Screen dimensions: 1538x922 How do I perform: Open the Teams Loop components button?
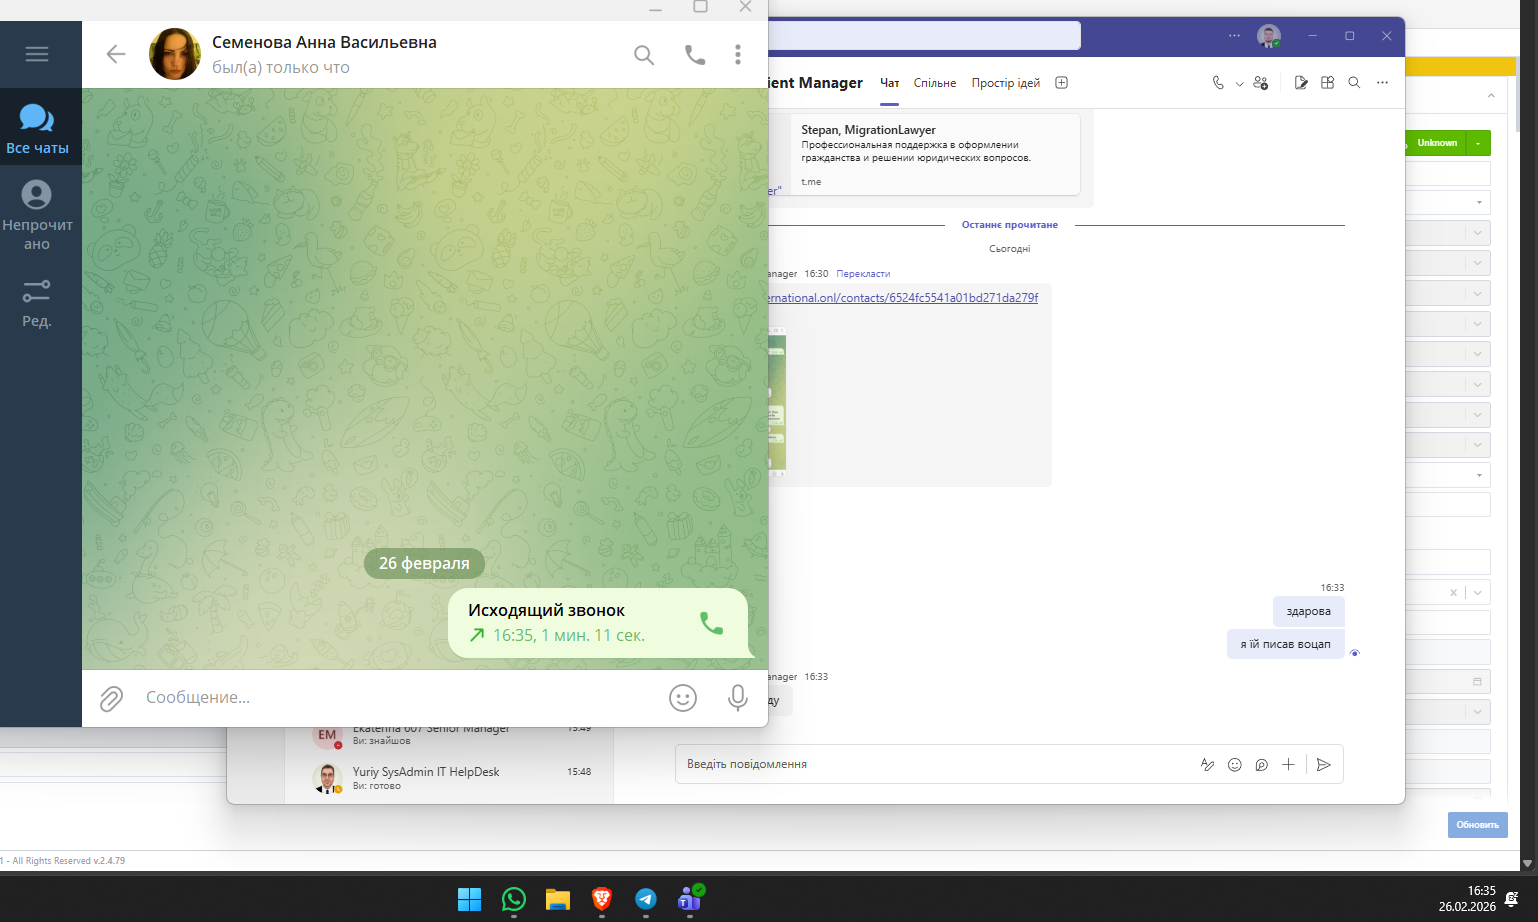tap(1262, 764)
